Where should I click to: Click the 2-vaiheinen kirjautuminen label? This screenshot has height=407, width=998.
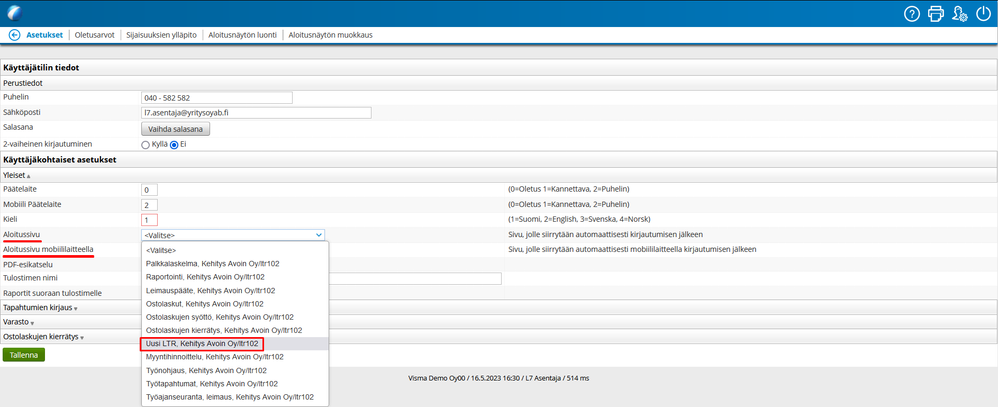pos(46,144)
